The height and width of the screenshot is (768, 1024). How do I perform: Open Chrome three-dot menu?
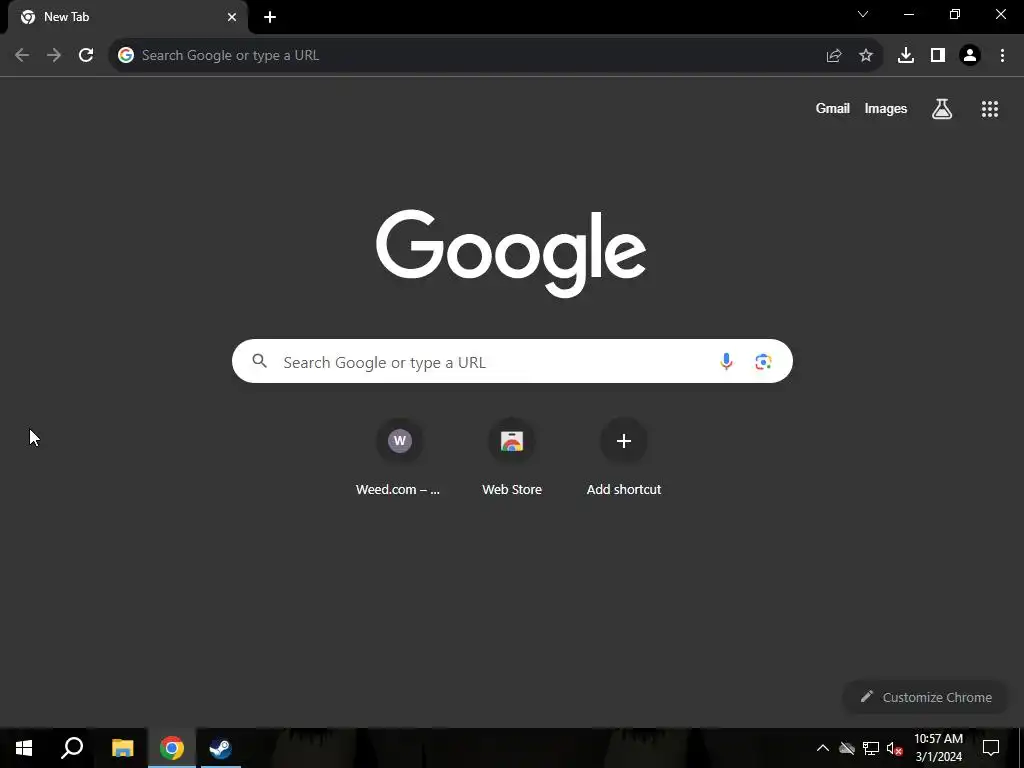point(1002,56)
